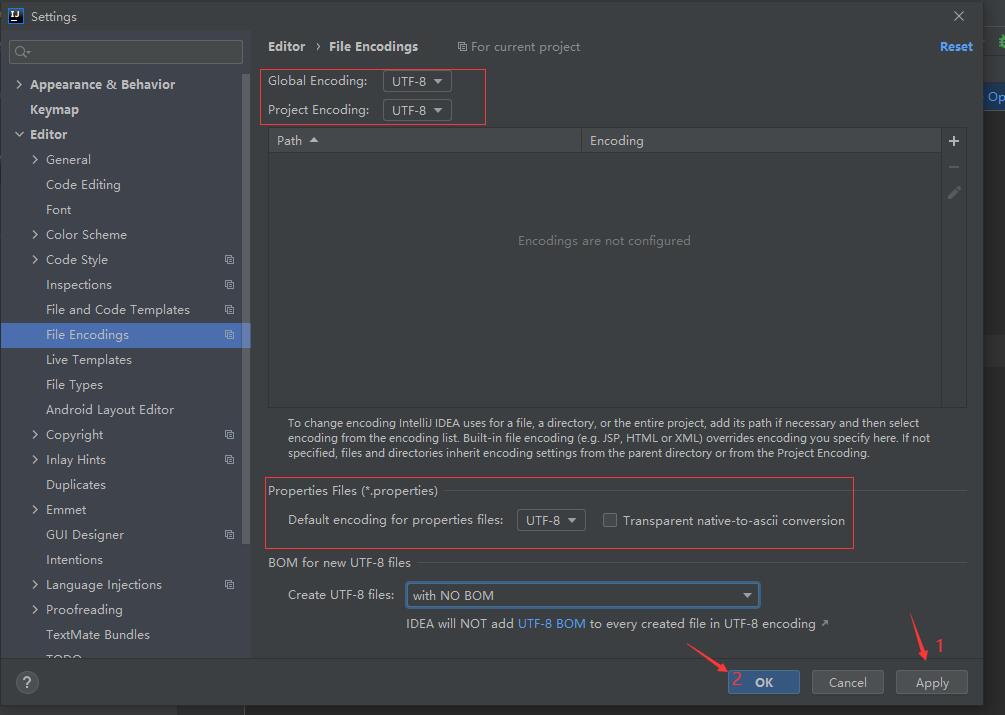Click the IntelliJ logo in title bar
Screen dimensions: 1005x715
[x=16, y=16]
